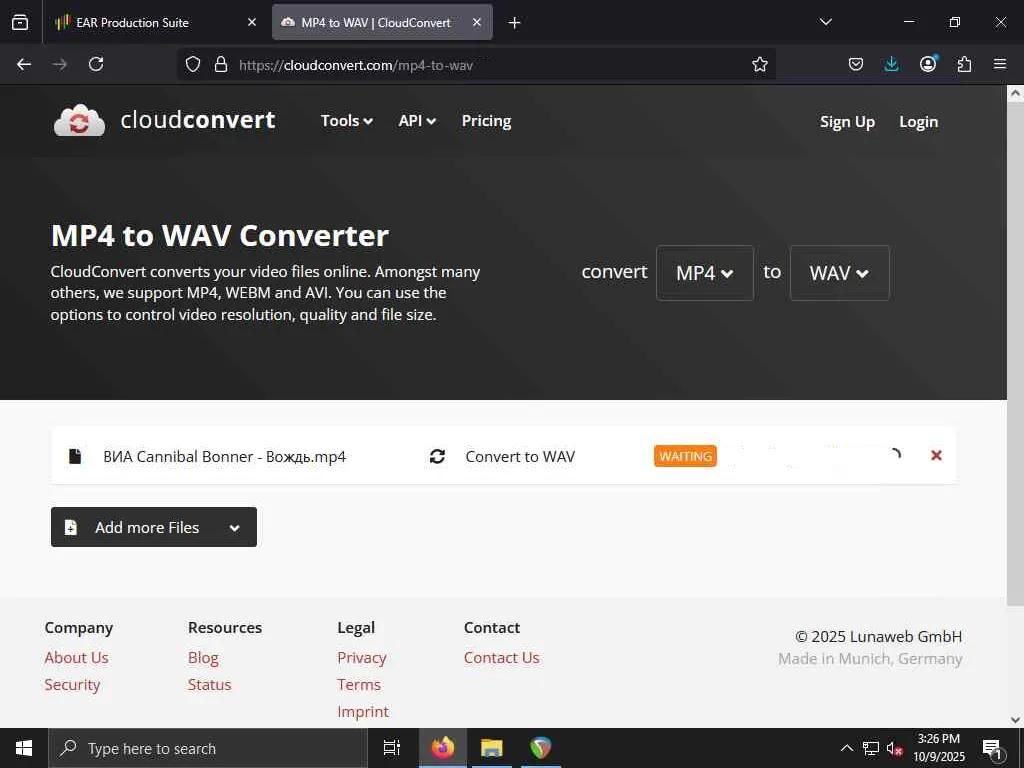Viewport: 1024px width, 768px height.
Task: Select the MP4 to WAV CloudConvert tab
Action: tap(382, 22)
